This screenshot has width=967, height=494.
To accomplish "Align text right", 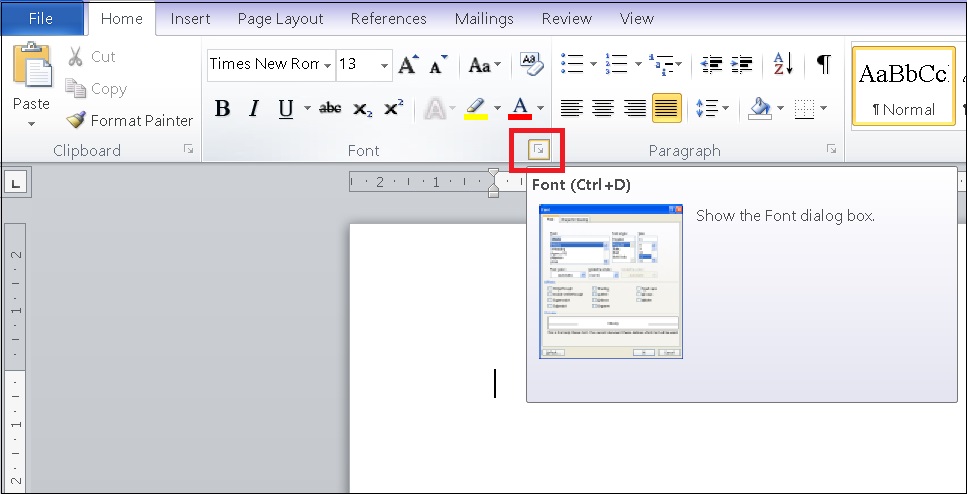I will pyautogui.click(x=635, y=109).
